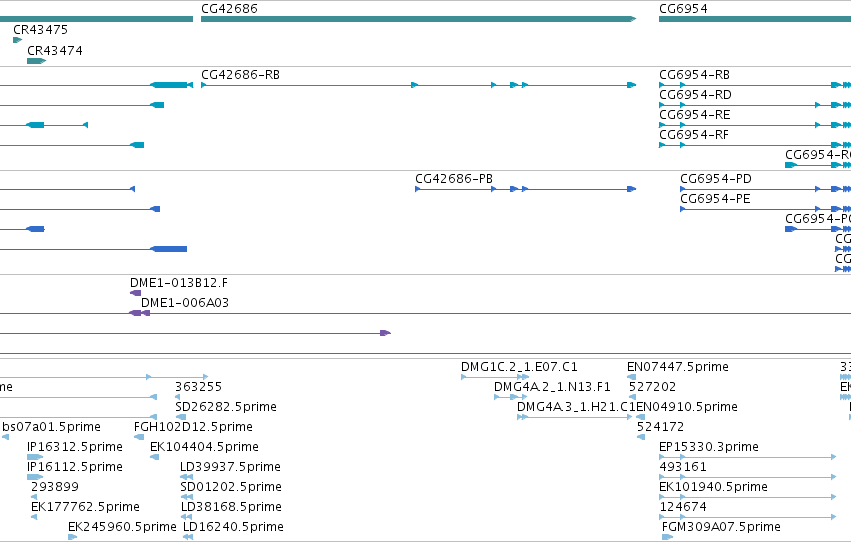This screenshot has height=542, width=851.
Task: Click the CG42686 gene label
Action: [x=229, y=9]
